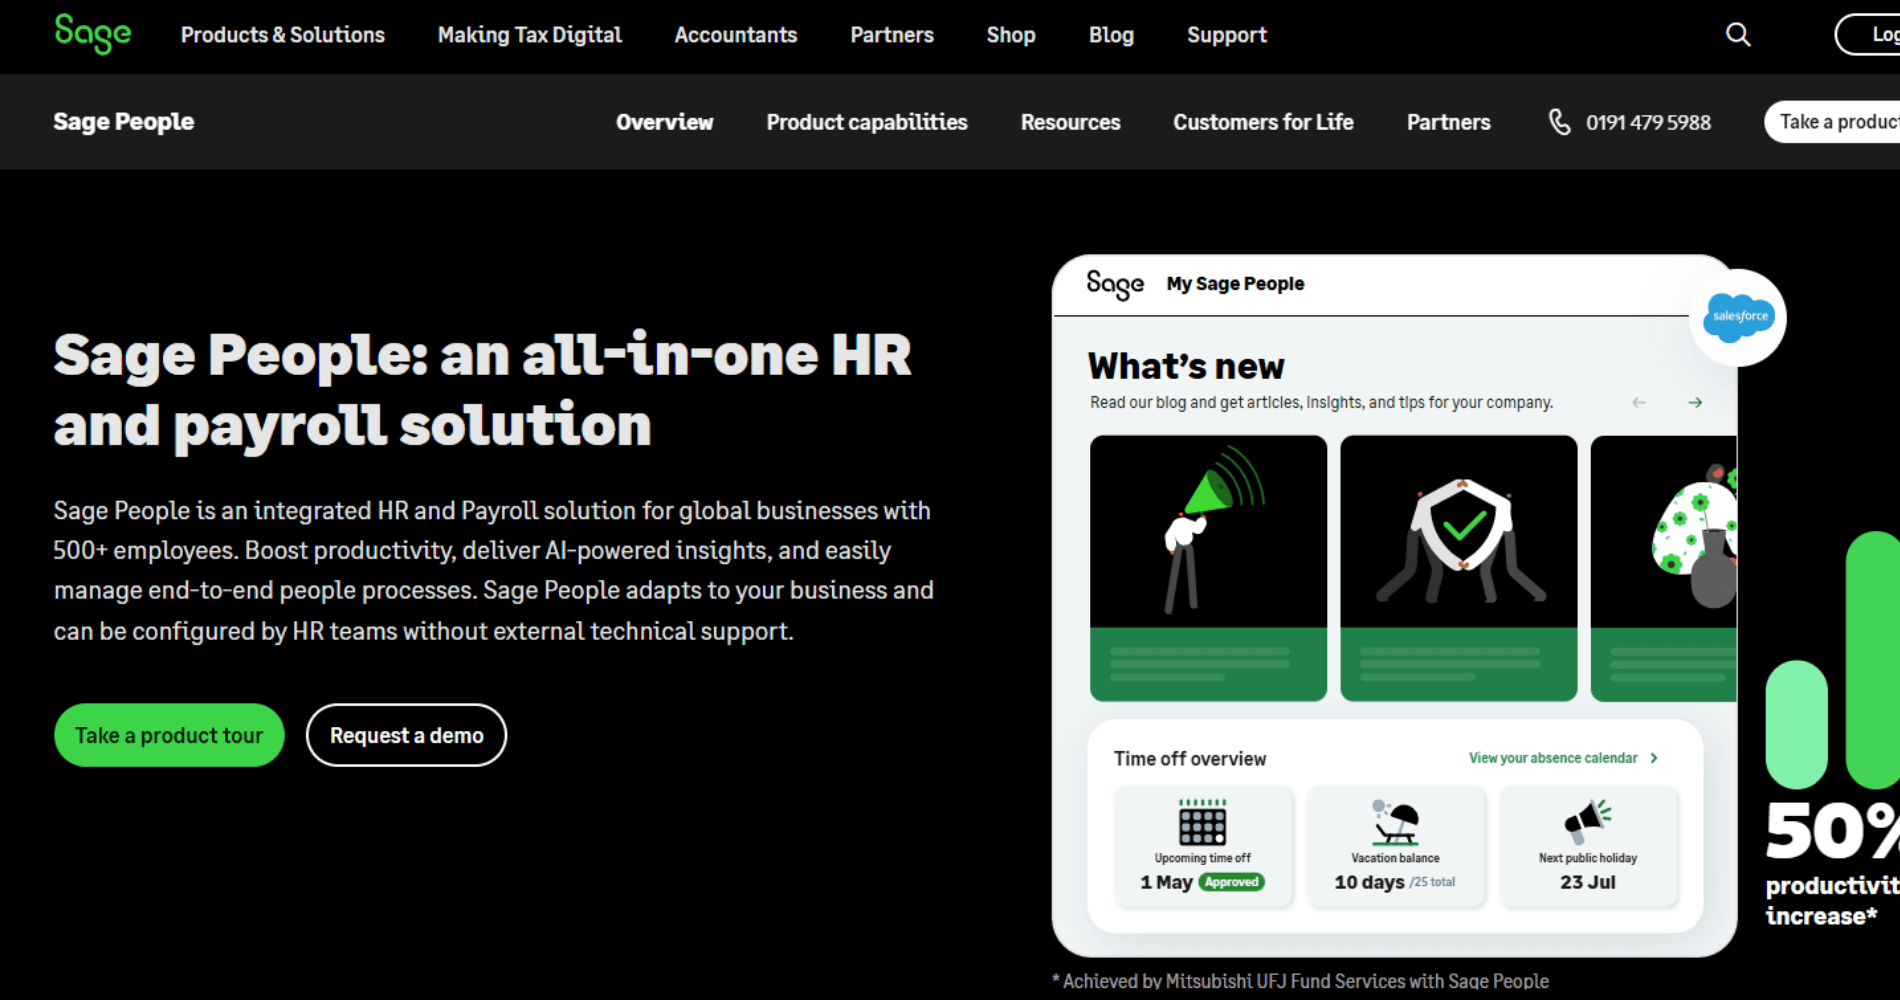Select the Overview tab
Image resolution: width=1900 pixels, height=1000 pixels.
coord(664,122)
